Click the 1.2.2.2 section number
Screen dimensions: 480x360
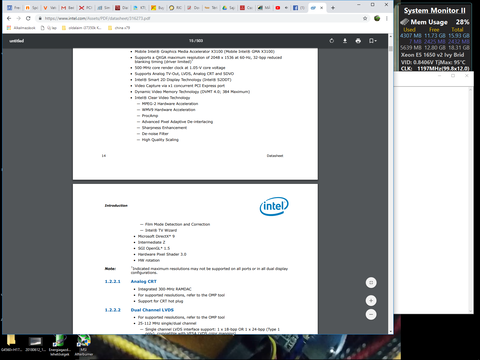[113, 310]
